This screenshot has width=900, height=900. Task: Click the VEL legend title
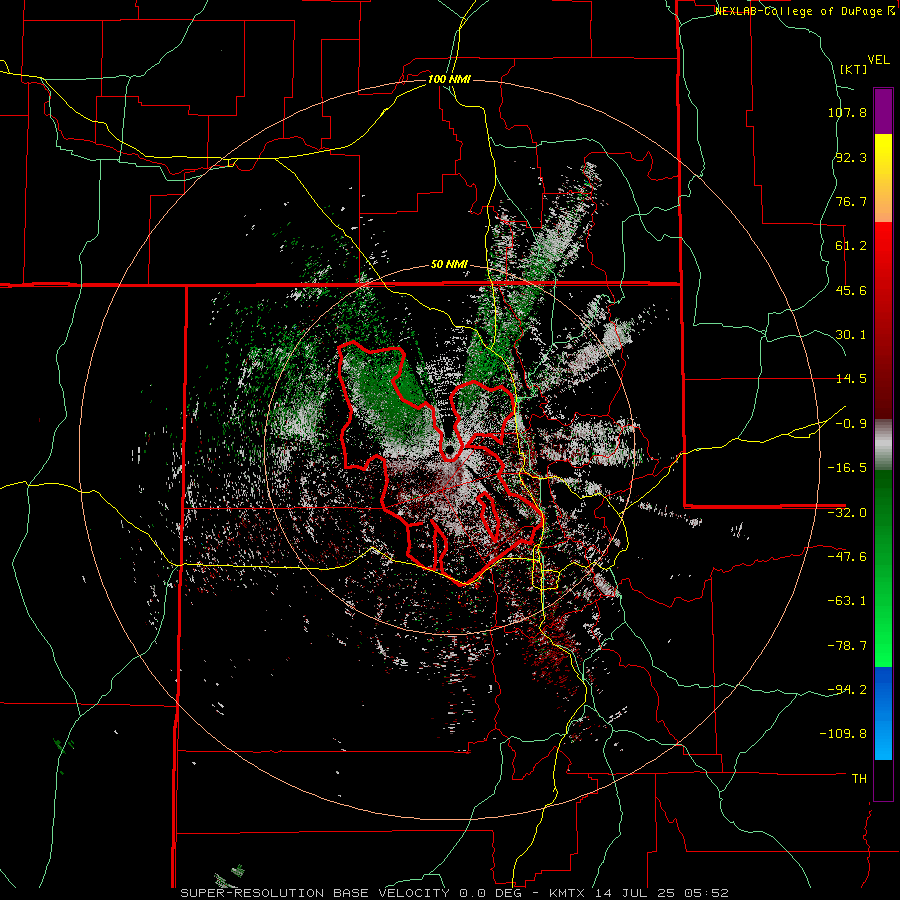(x=878, y=60)
